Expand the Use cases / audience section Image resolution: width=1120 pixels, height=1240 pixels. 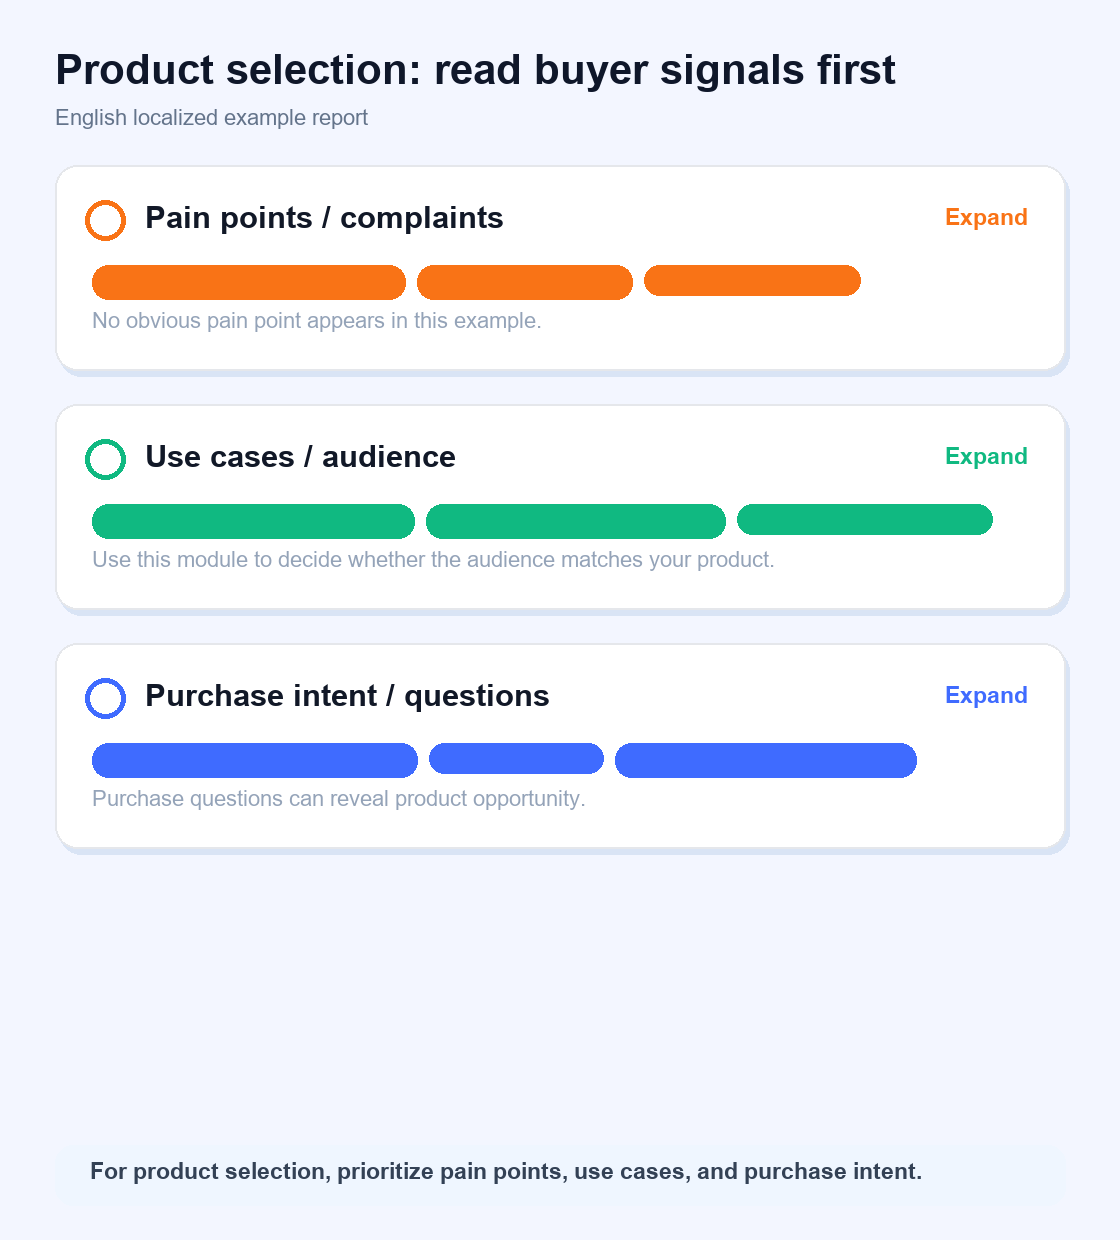coord(986,457)
